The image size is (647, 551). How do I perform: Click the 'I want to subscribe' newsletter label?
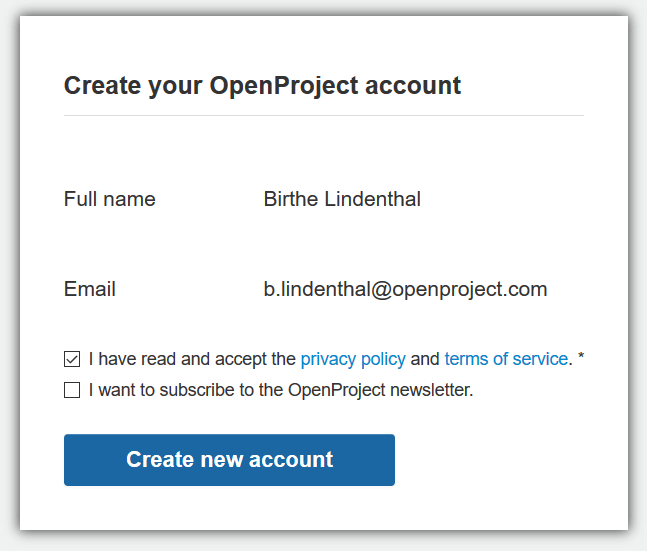point(280,390)
